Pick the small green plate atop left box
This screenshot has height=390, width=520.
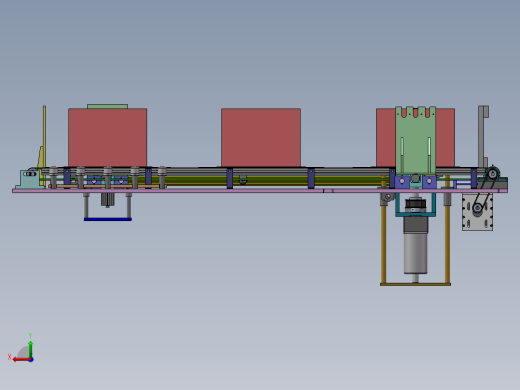[x=107, y=106]
